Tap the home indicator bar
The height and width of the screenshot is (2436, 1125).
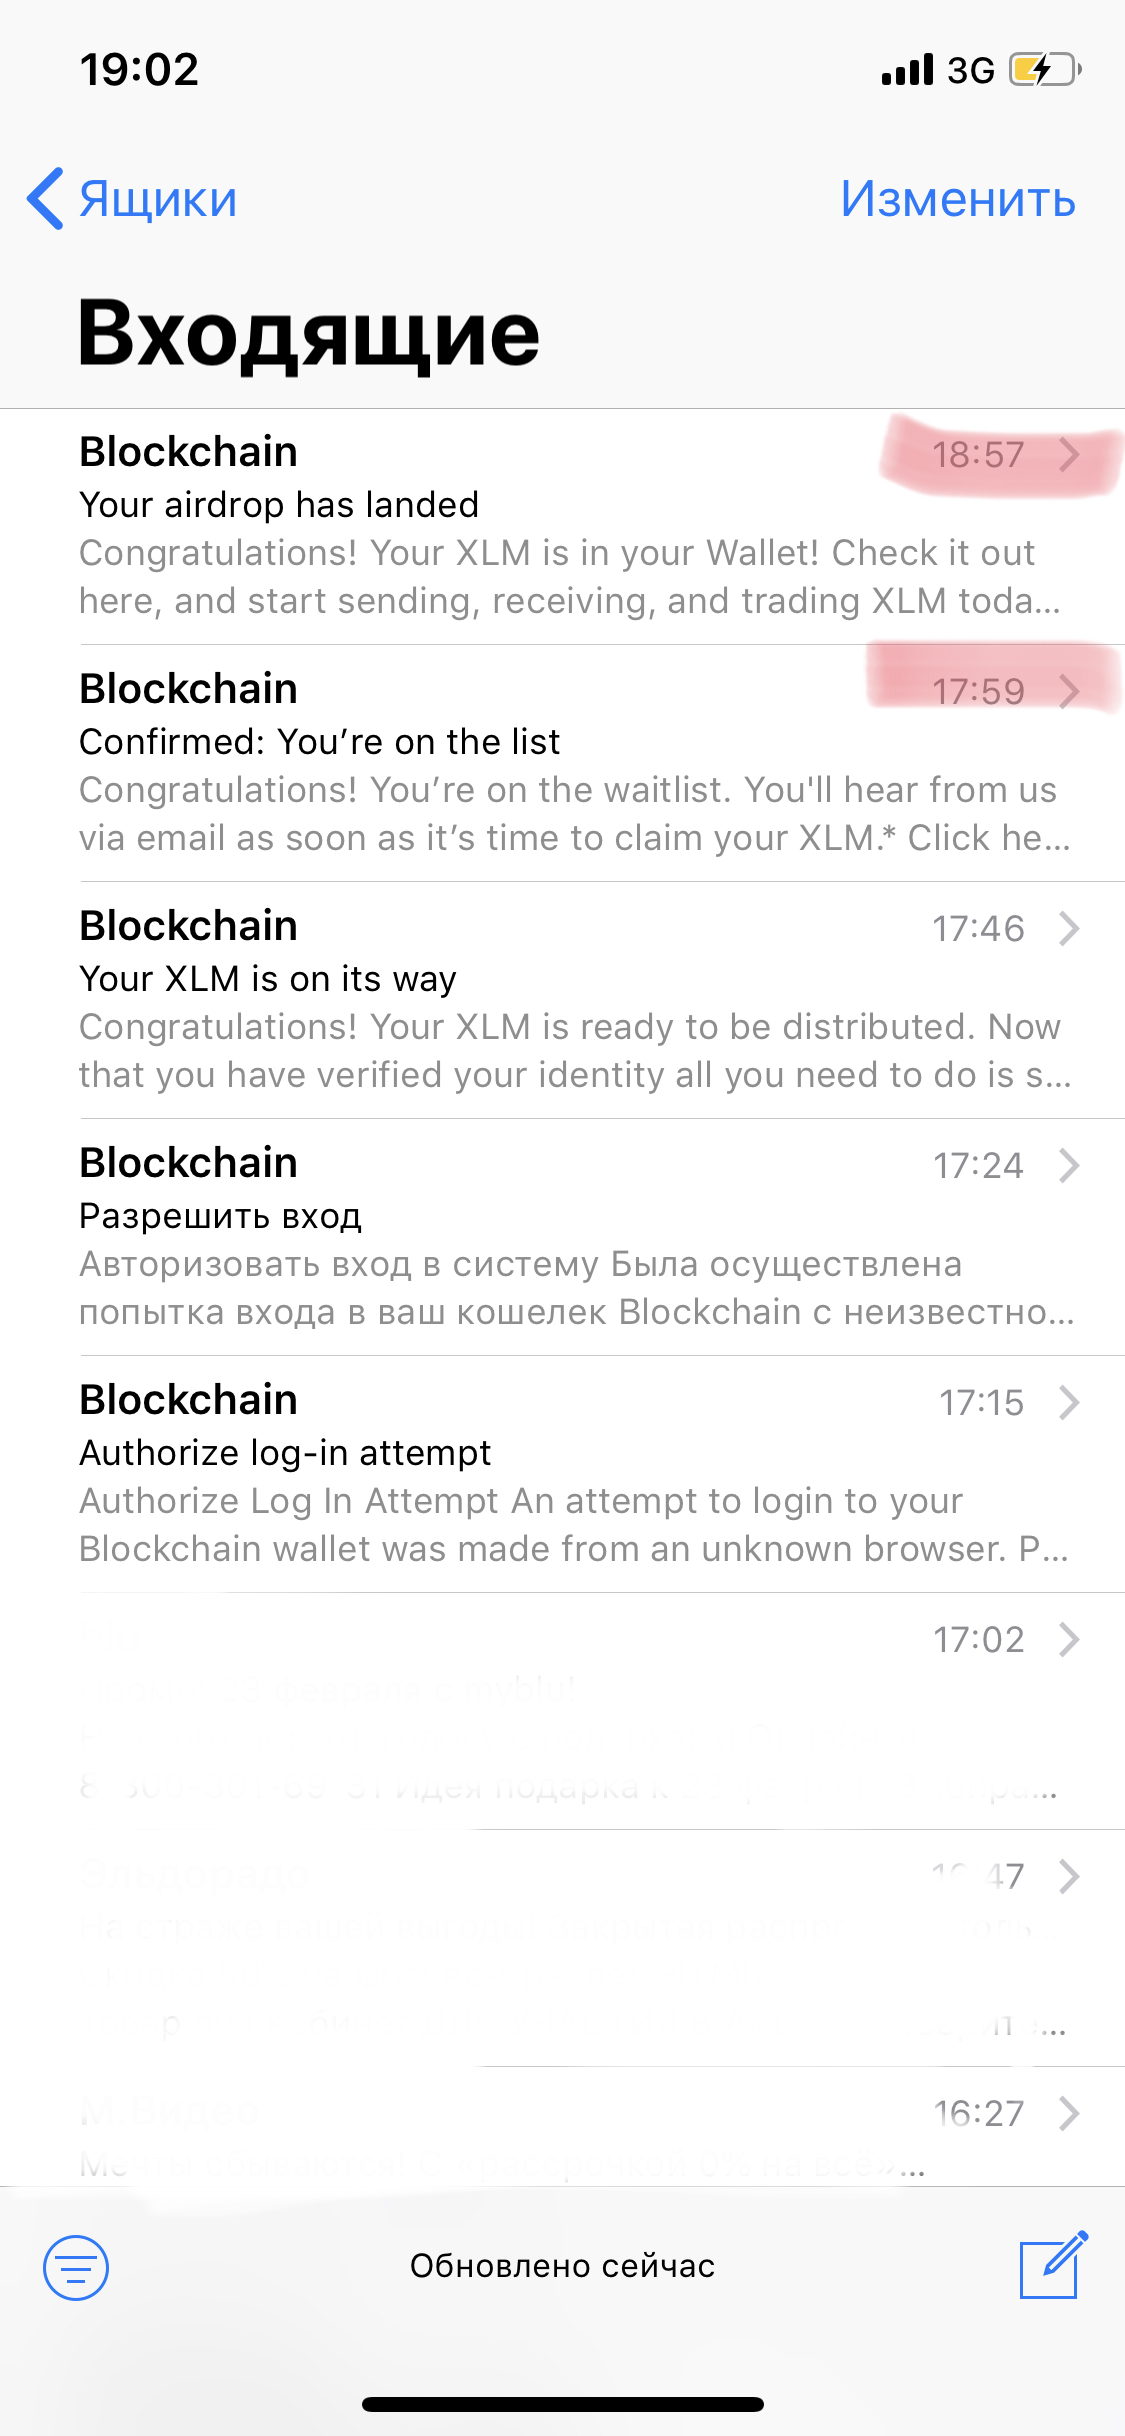pyautogui.click(x=563, y=2404)
